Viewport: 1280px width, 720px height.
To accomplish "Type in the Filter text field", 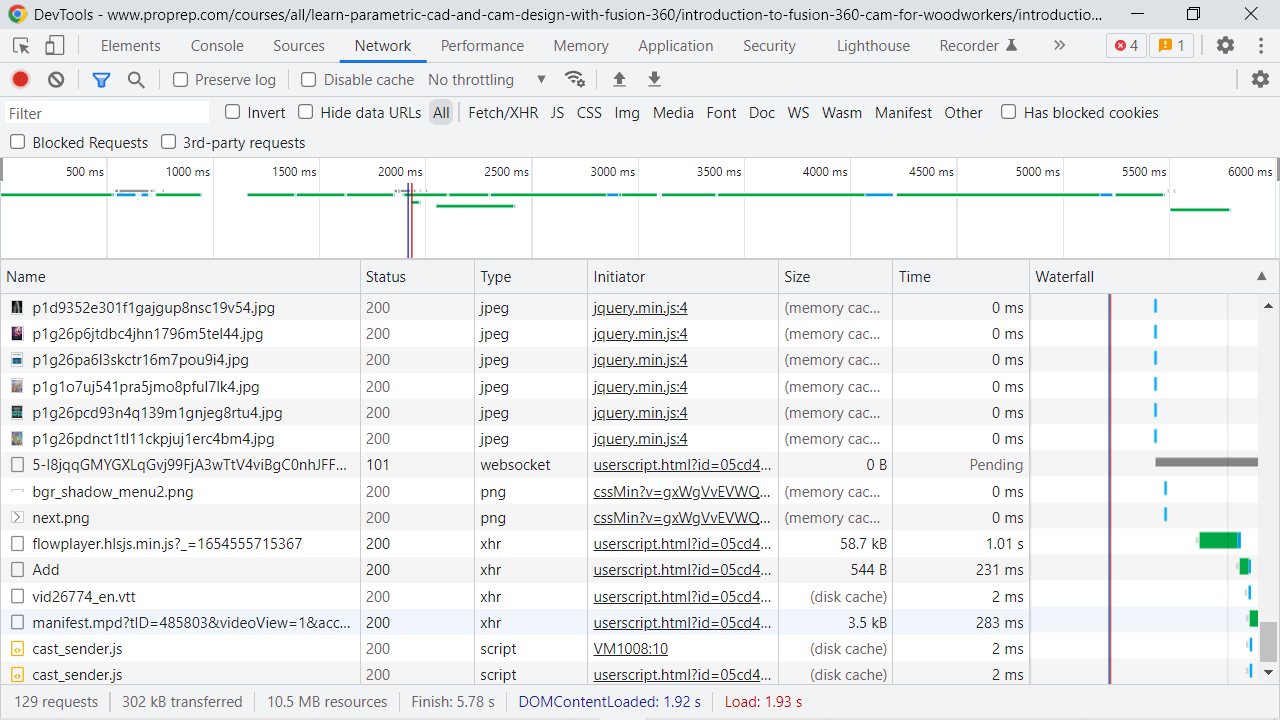I will (x=108, y=113).
